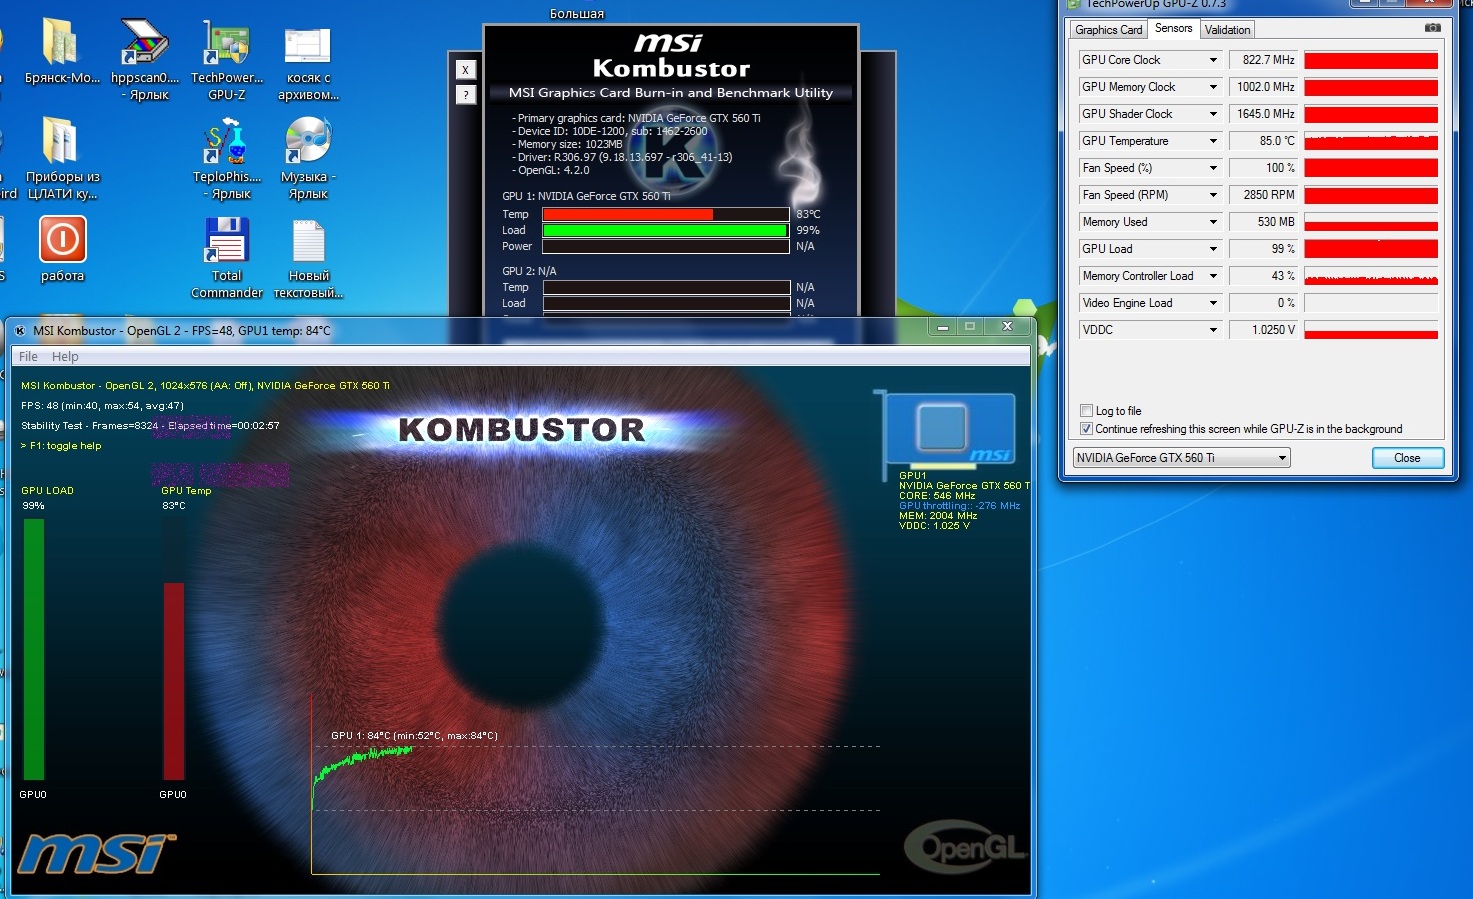This screenshot has width=1473, height=899.
Task: Click the green GPU LOAD vertical bar
Action: click(x=34, y=648)
